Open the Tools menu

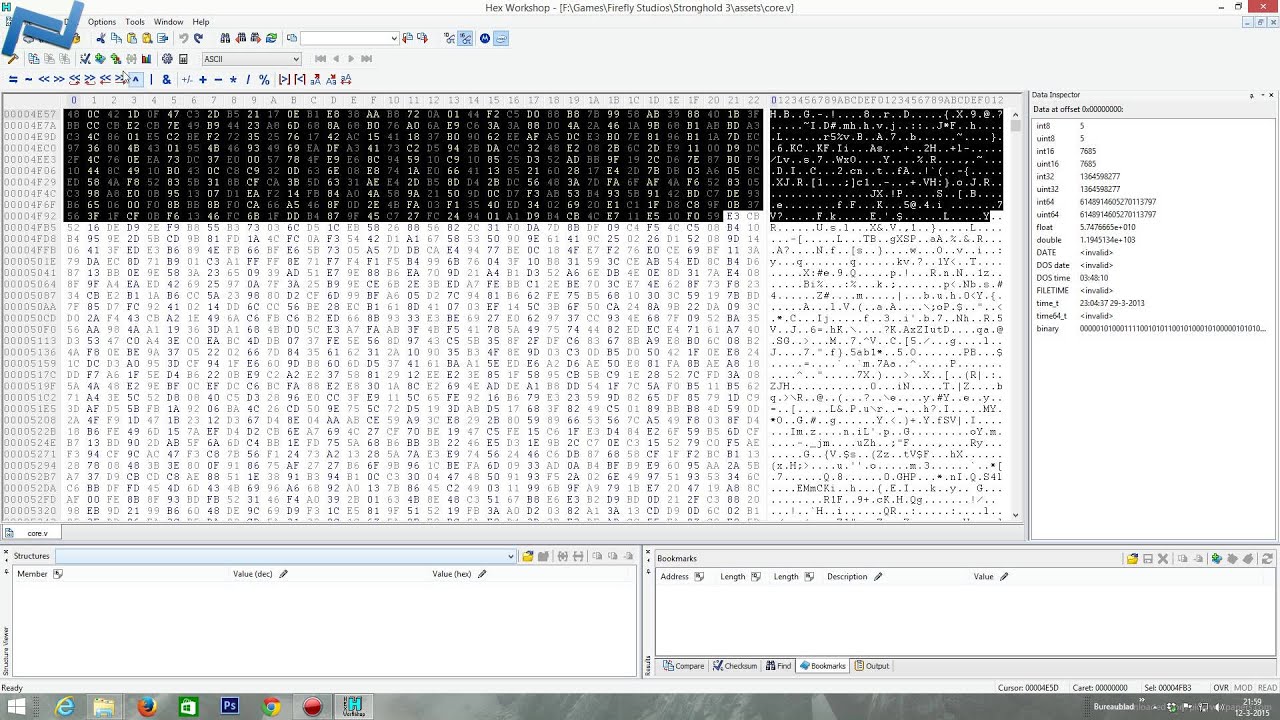[134, 21]
